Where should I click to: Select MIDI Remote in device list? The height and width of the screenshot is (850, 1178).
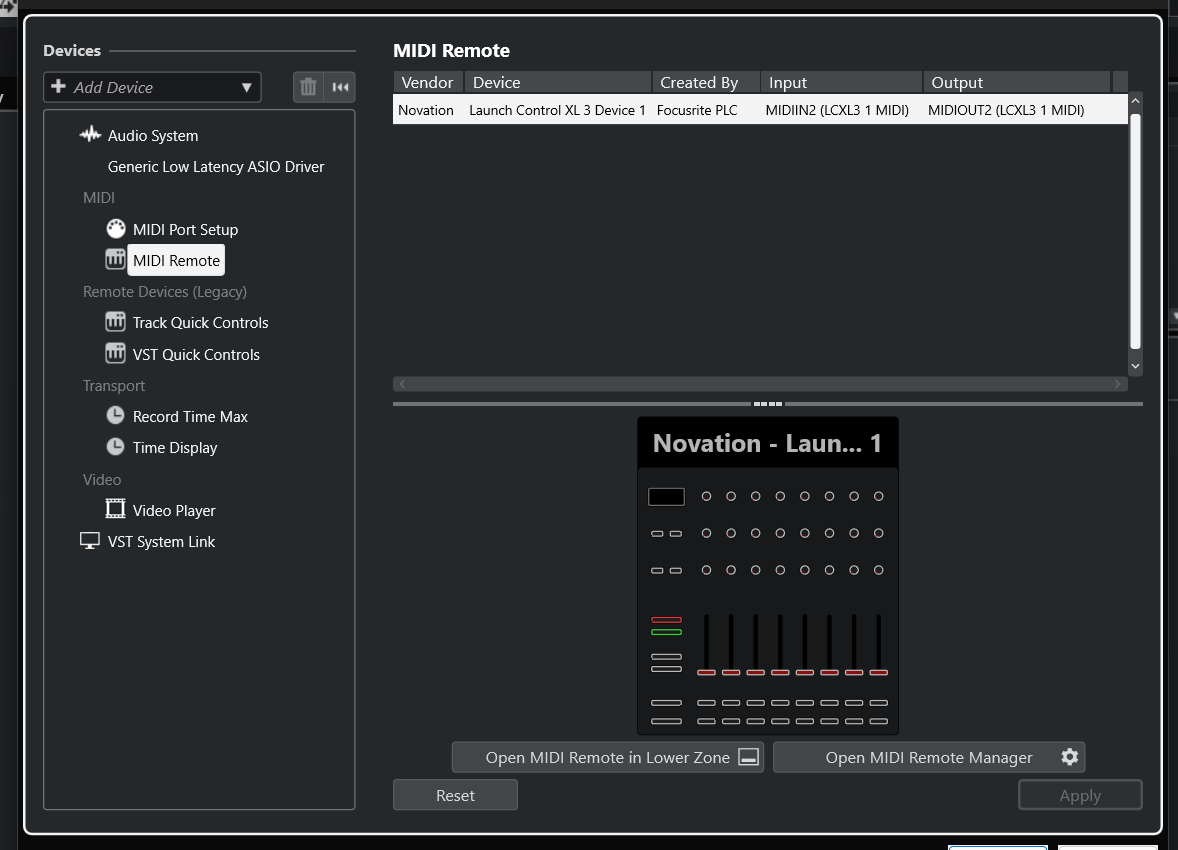(176, 260)
